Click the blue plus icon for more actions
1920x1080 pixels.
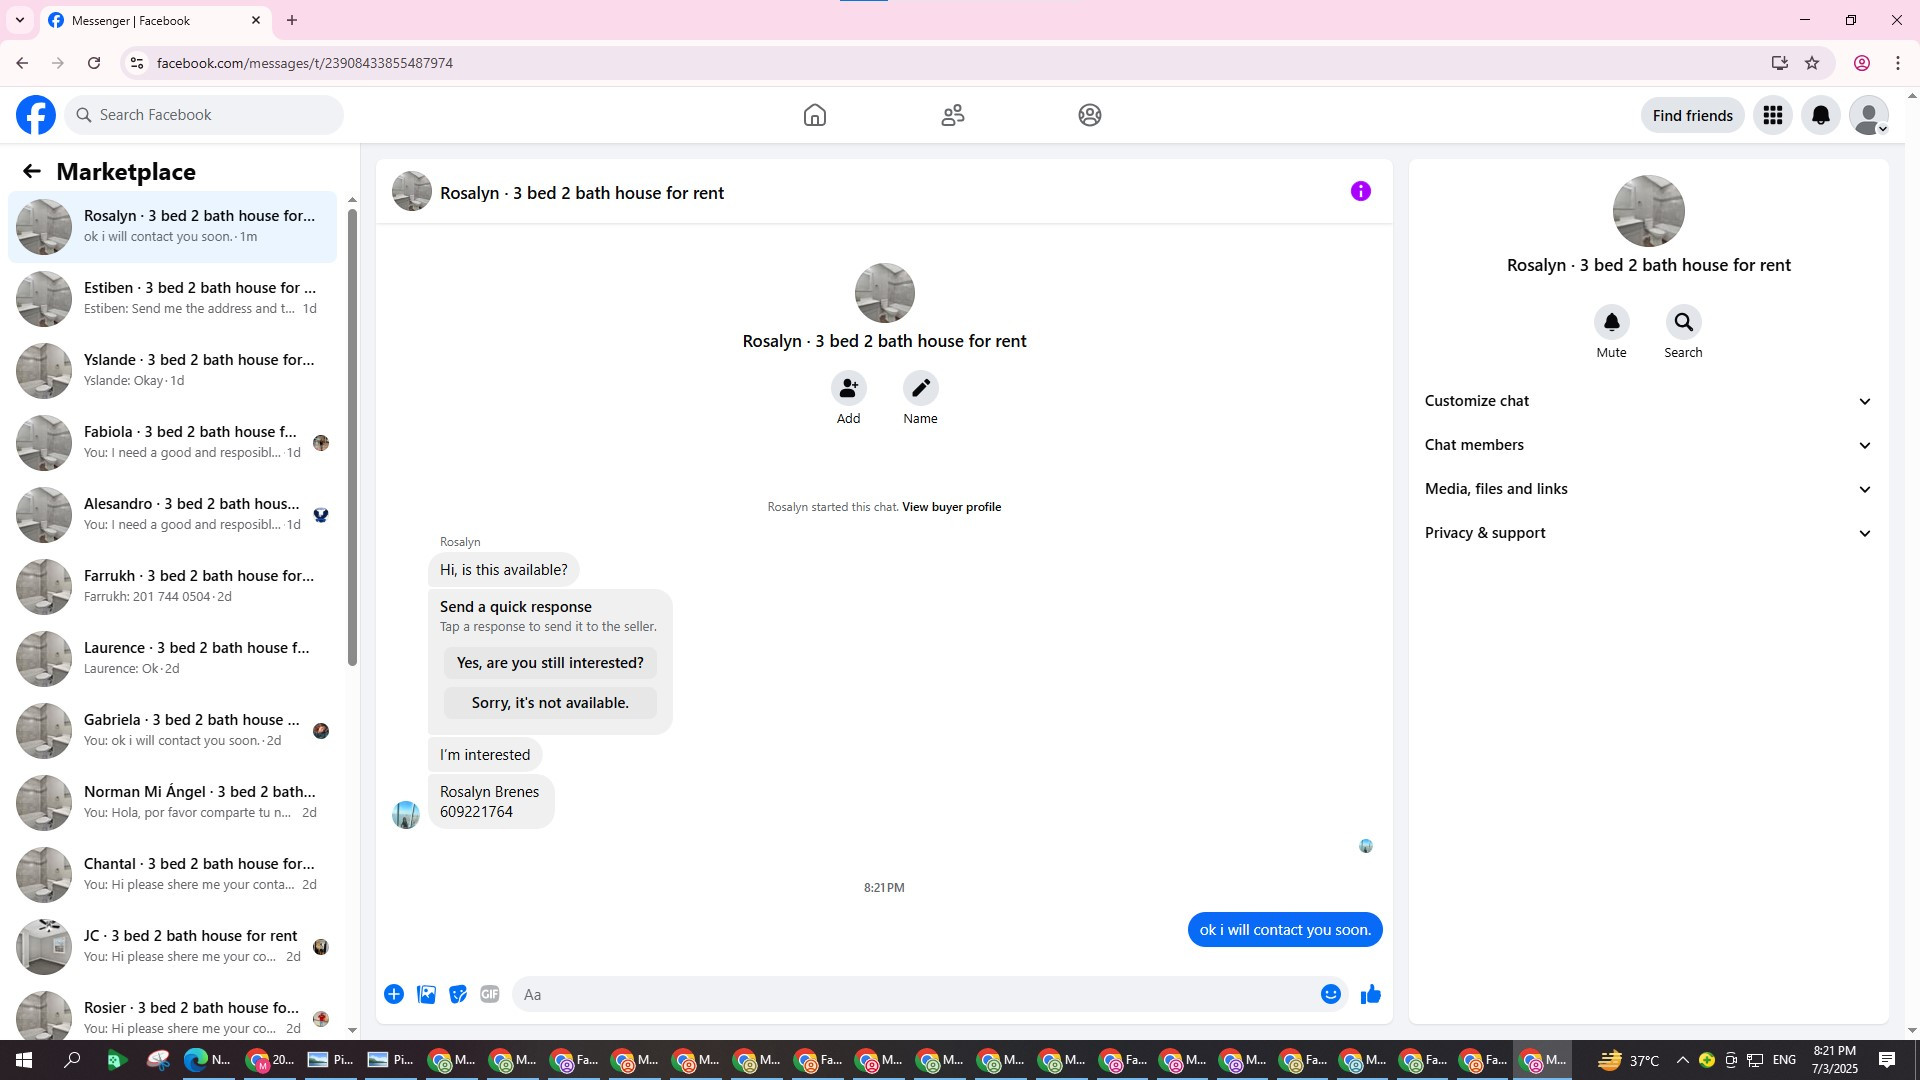pyautogui.click(x=394, y=994)
